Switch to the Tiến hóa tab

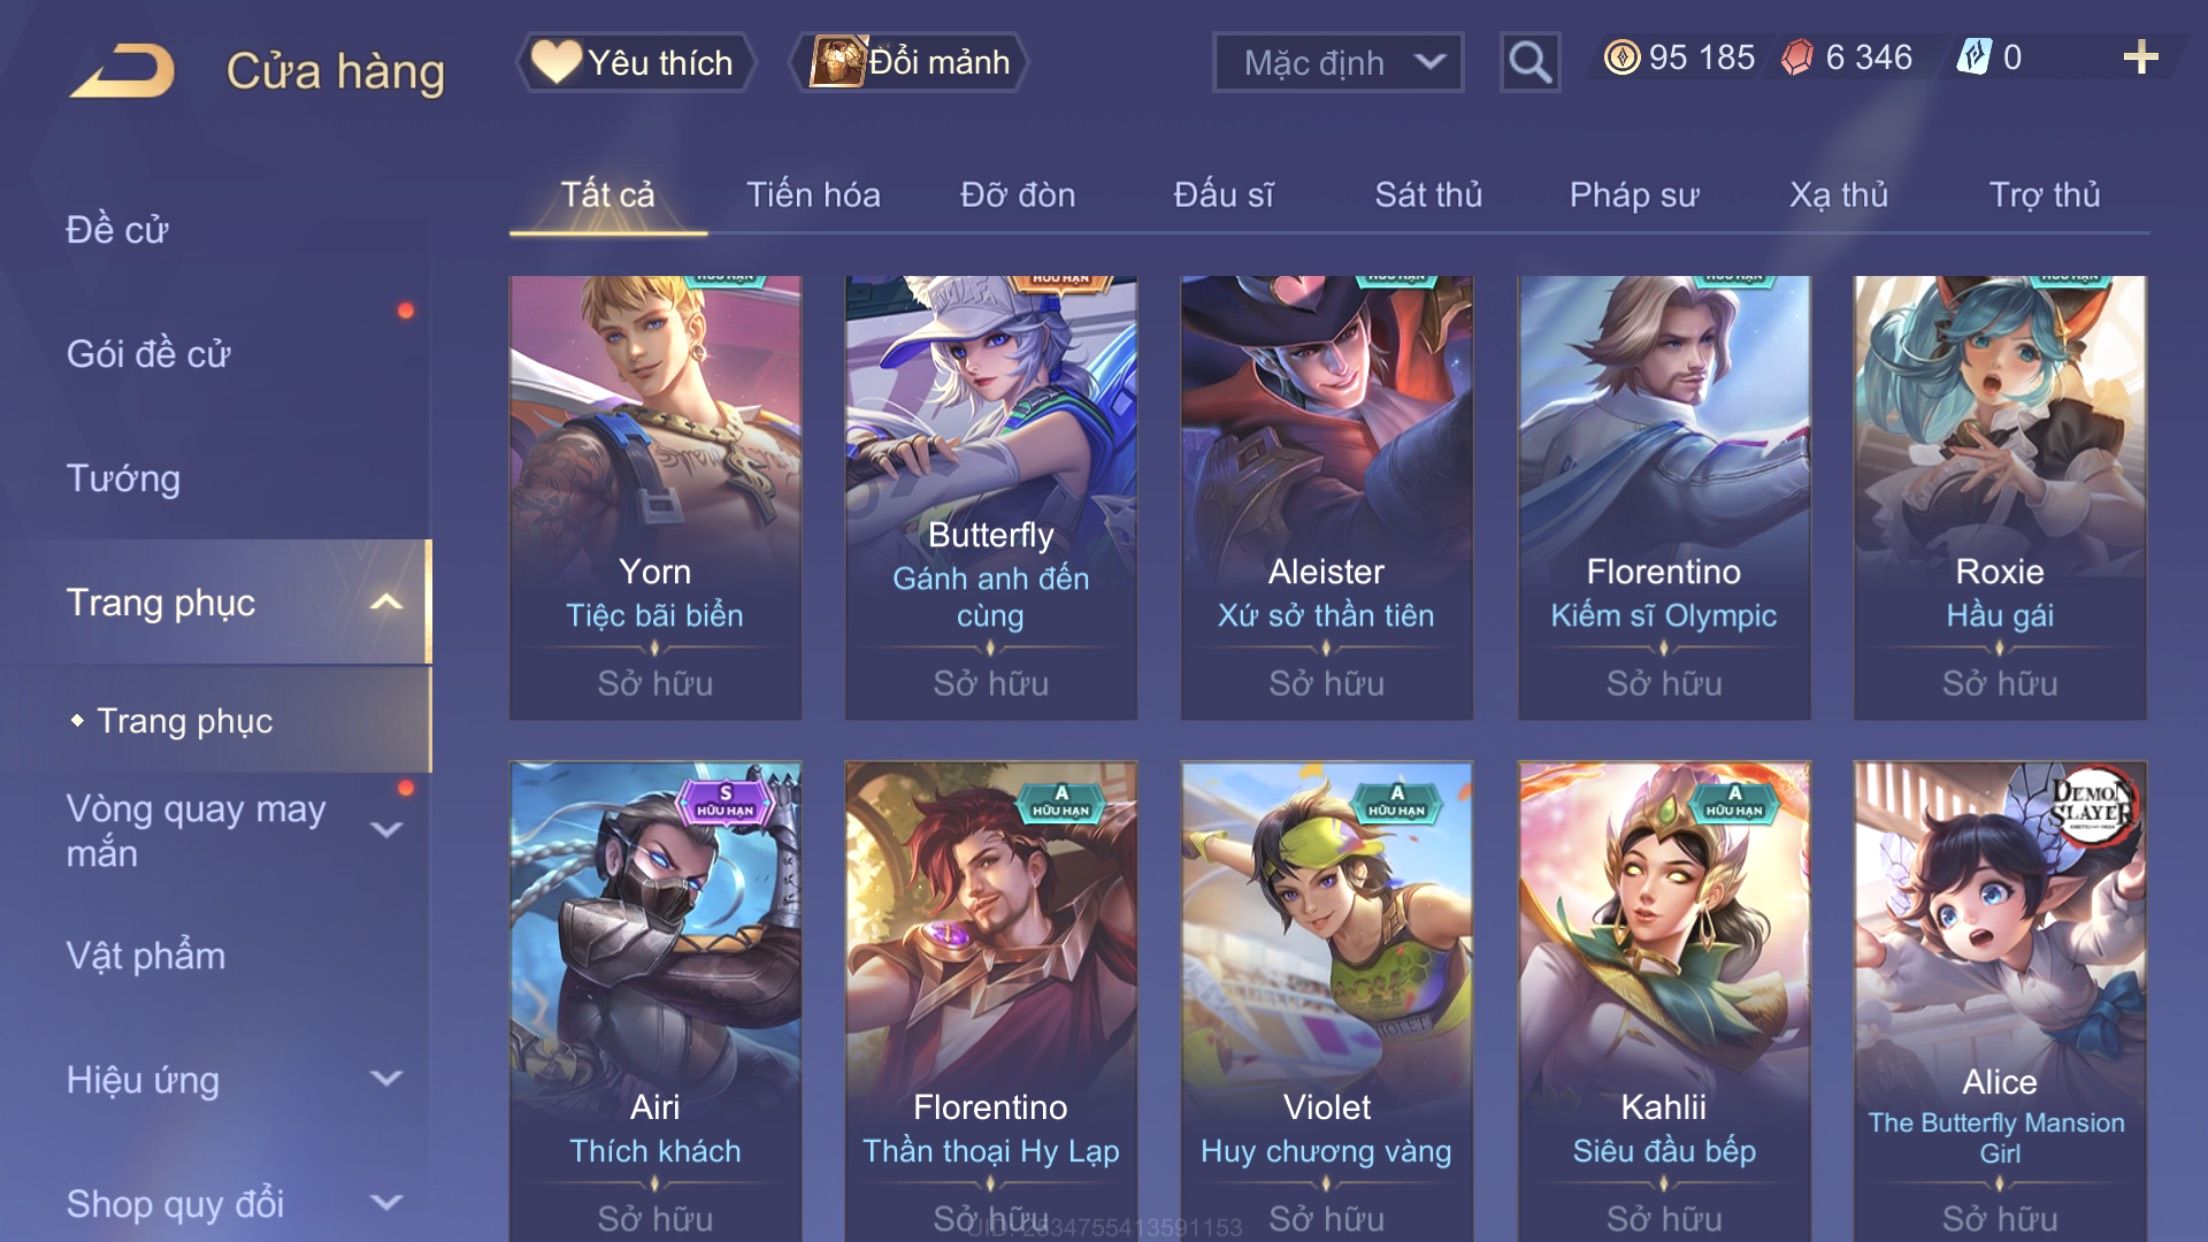(x=813, y=195)
